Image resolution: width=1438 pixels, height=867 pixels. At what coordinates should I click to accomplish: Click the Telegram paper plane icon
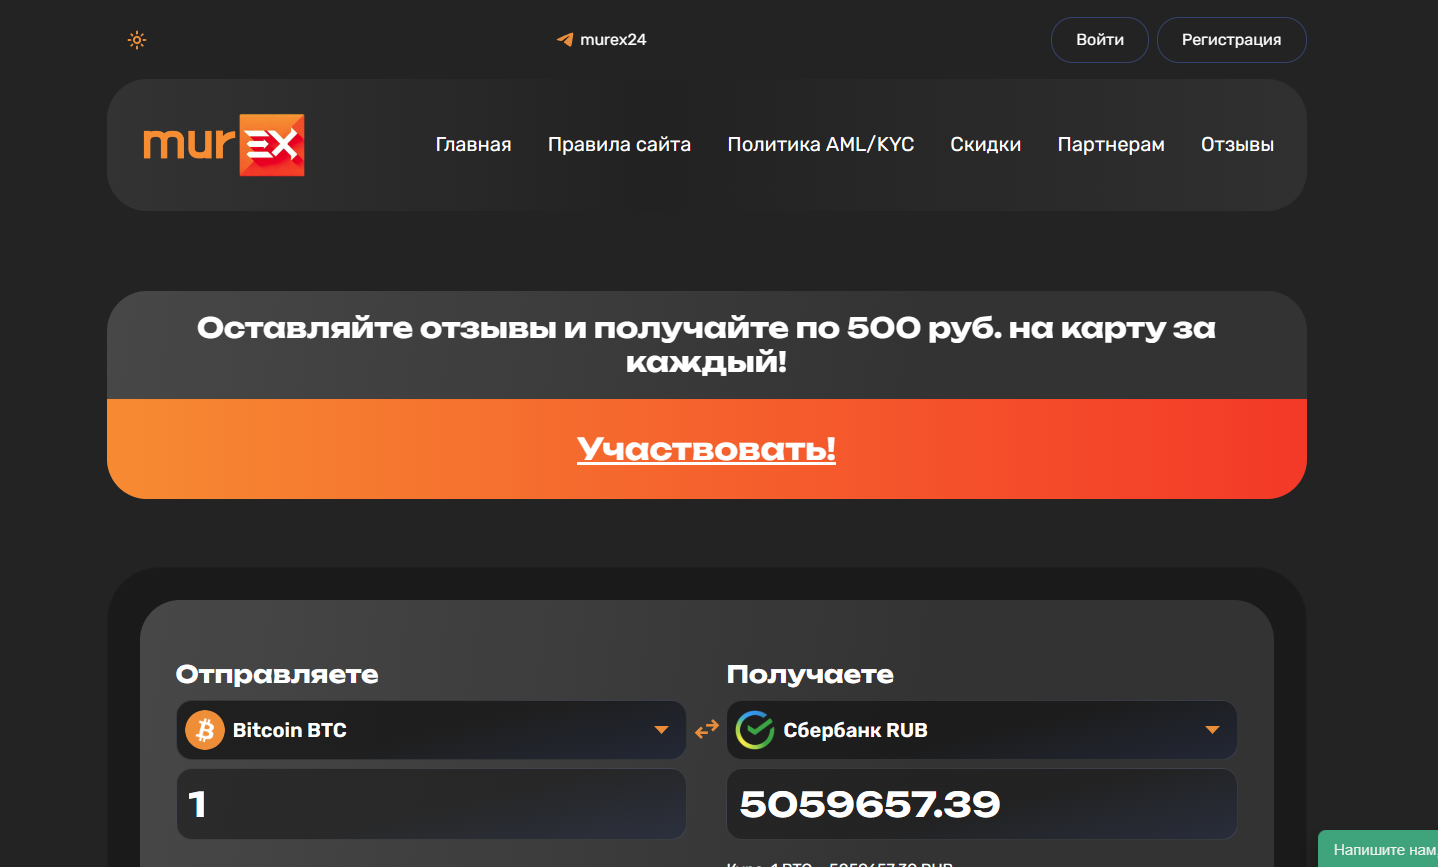pyautogui.click(x=565, y=40)
